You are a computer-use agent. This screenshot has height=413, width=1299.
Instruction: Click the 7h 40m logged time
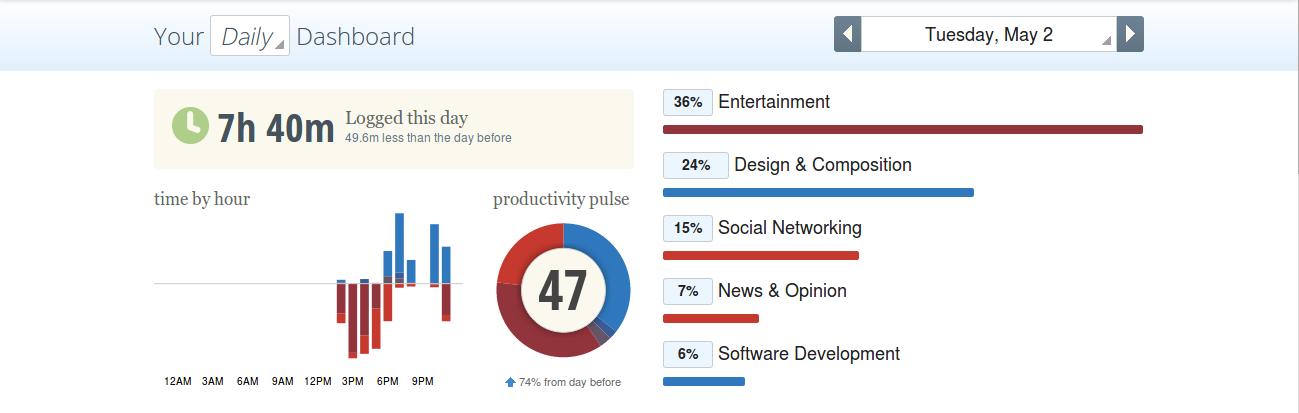pyautogui.click(x=276, y=129)
